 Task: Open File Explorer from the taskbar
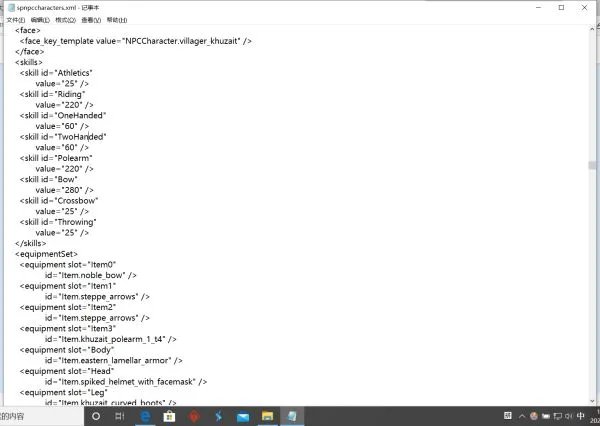(267, 415)
